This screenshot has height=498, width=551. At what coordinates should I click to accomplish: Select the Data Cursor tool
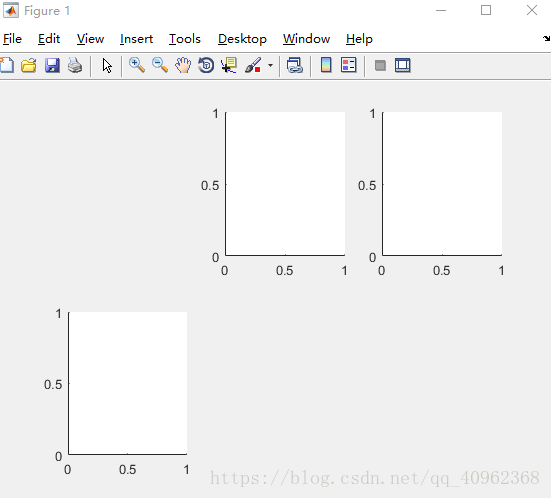[x=229, y=65]
